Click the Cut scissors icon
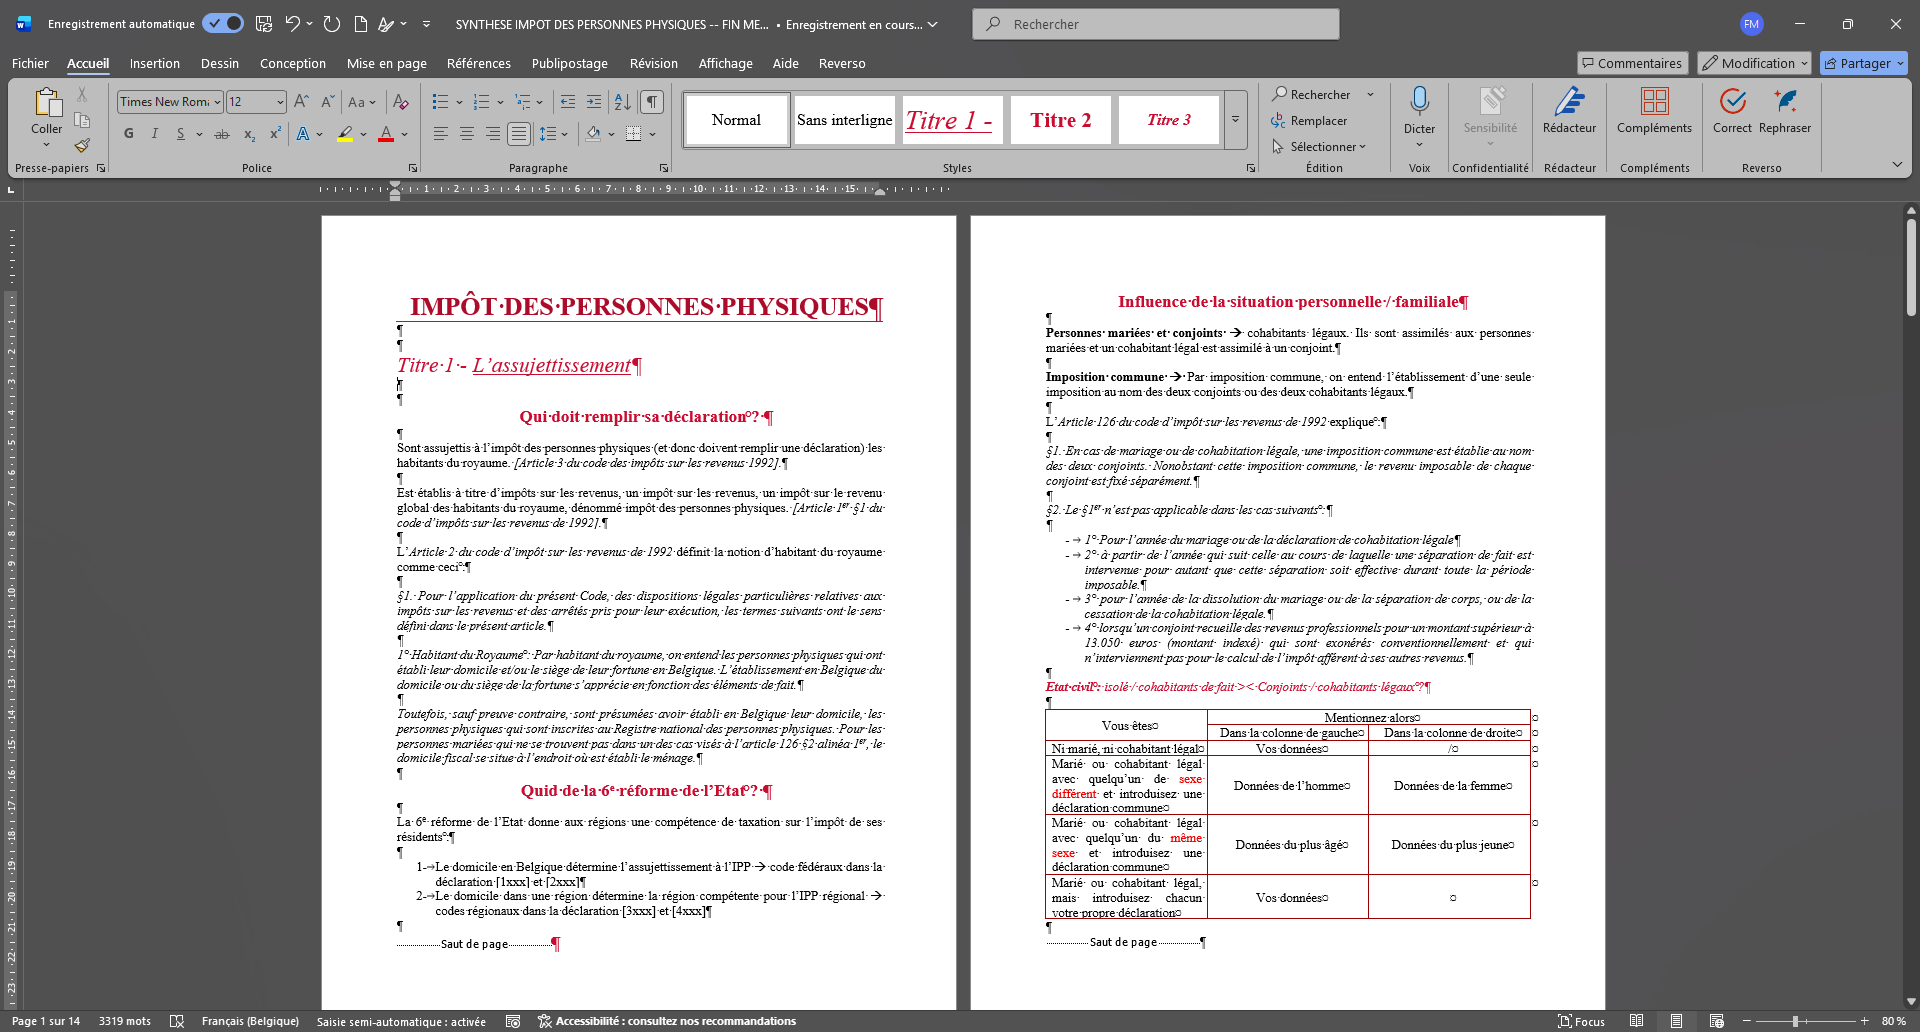The height and width of the screenshot is (1032, 1920). point(82,94)
